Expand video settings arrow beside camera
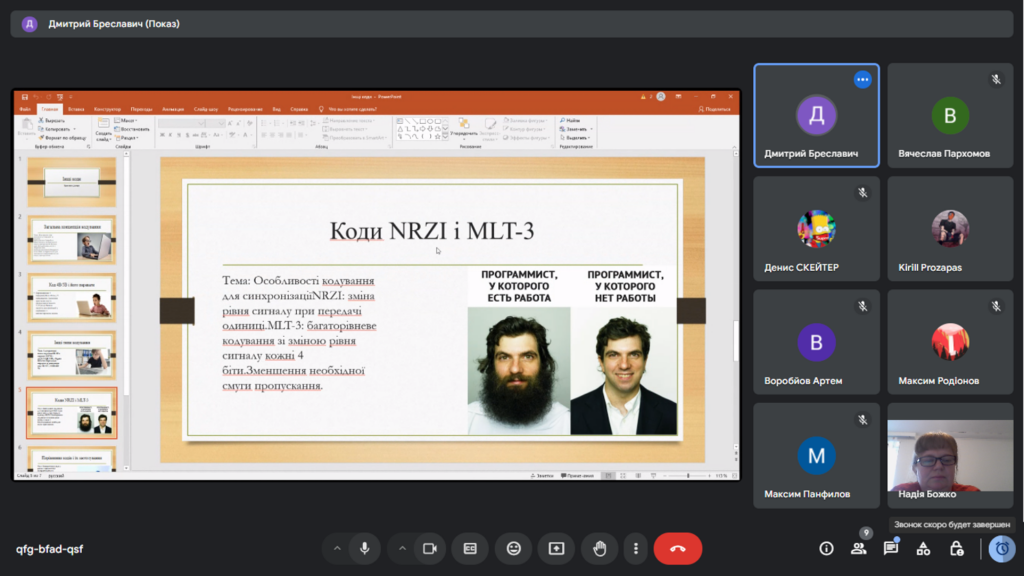The height and width of the screenshot is (576, 1024). coord(403,548)
